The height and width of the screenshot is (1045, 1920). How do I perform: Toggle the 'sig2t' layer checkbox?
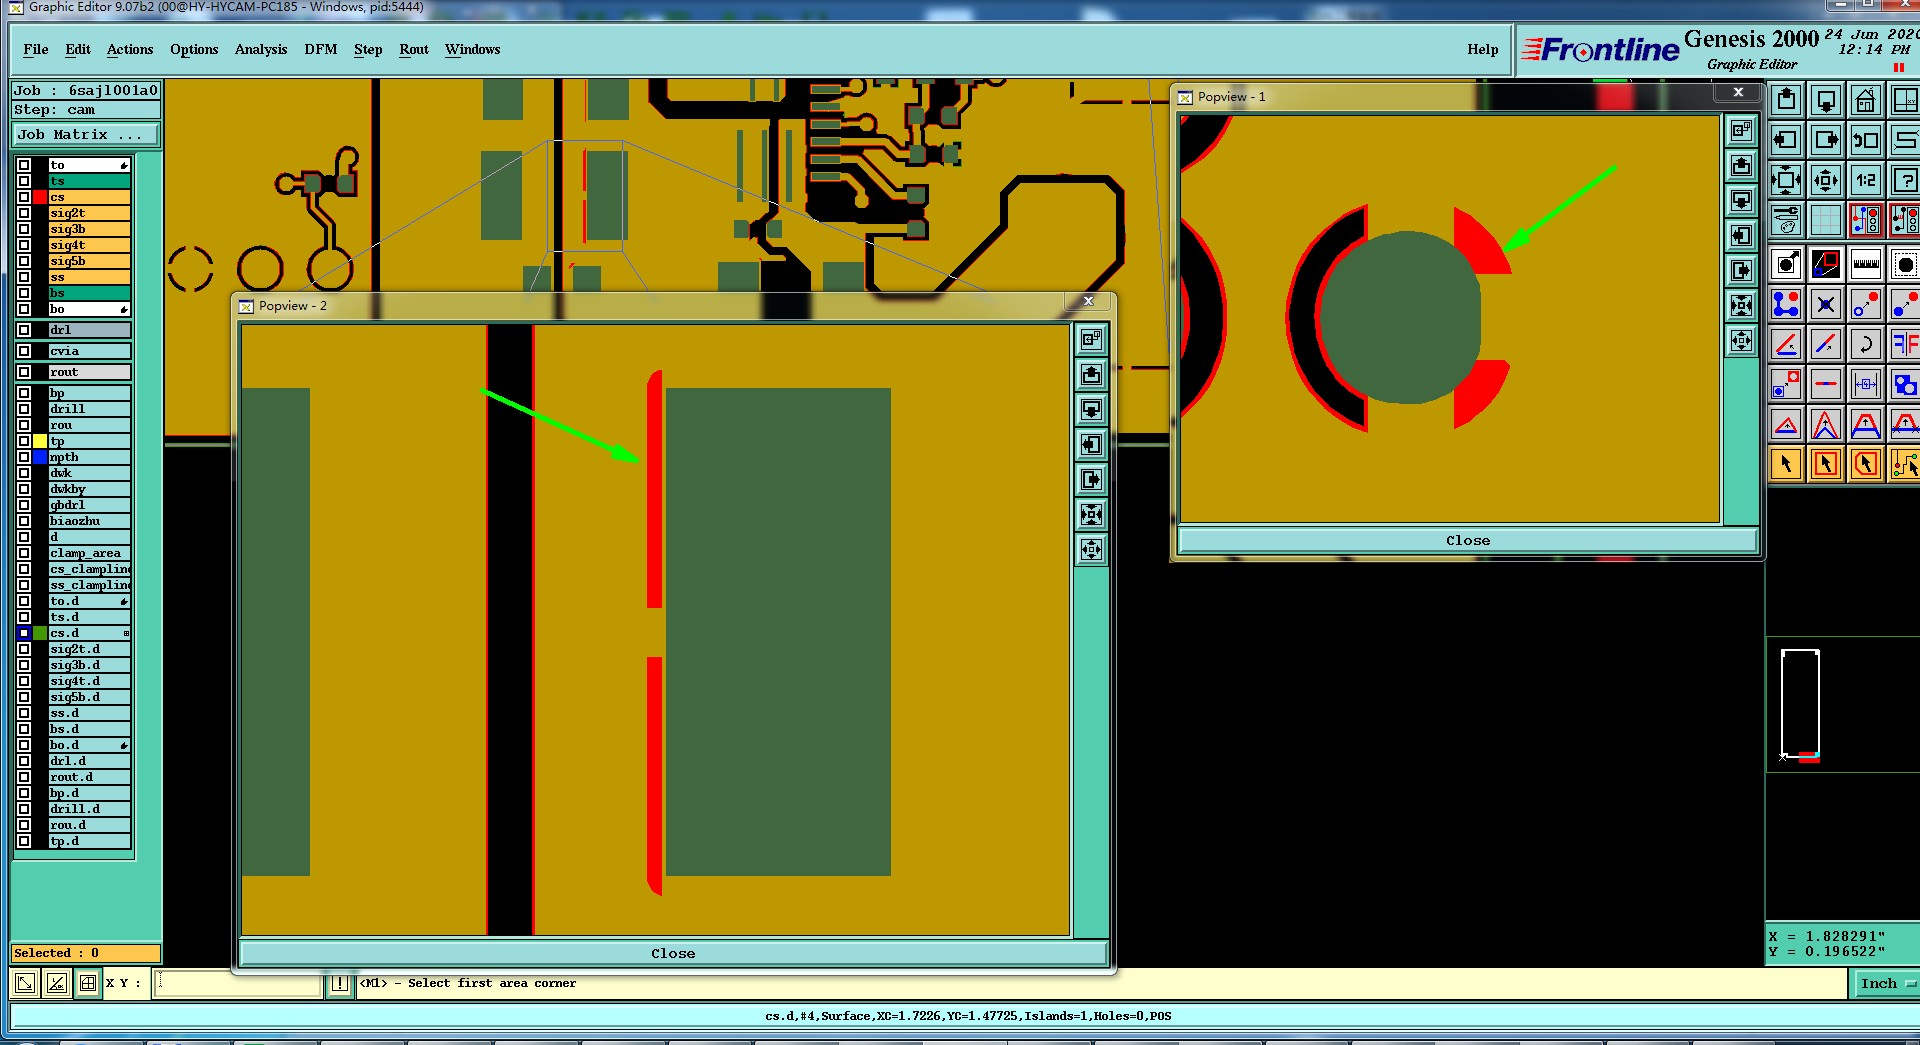click(24, 213)
